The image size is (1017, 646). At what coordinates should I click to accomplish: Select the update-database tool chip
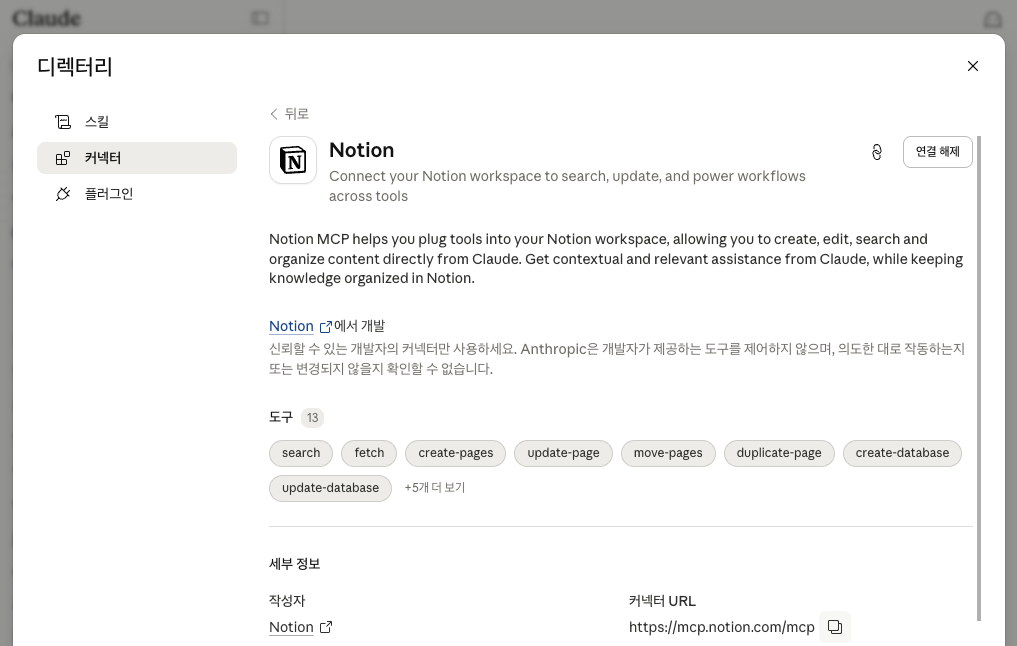330,488
